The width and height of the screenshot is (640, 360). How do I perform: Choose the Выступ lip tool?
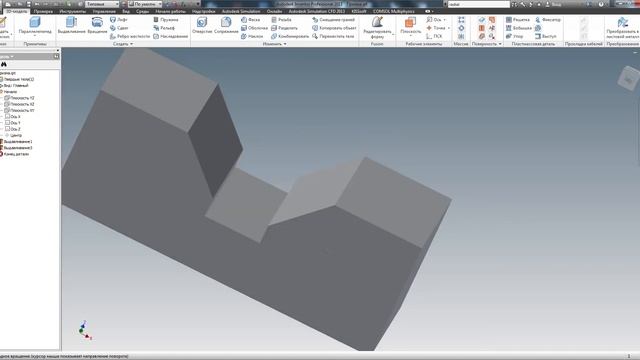546,36
